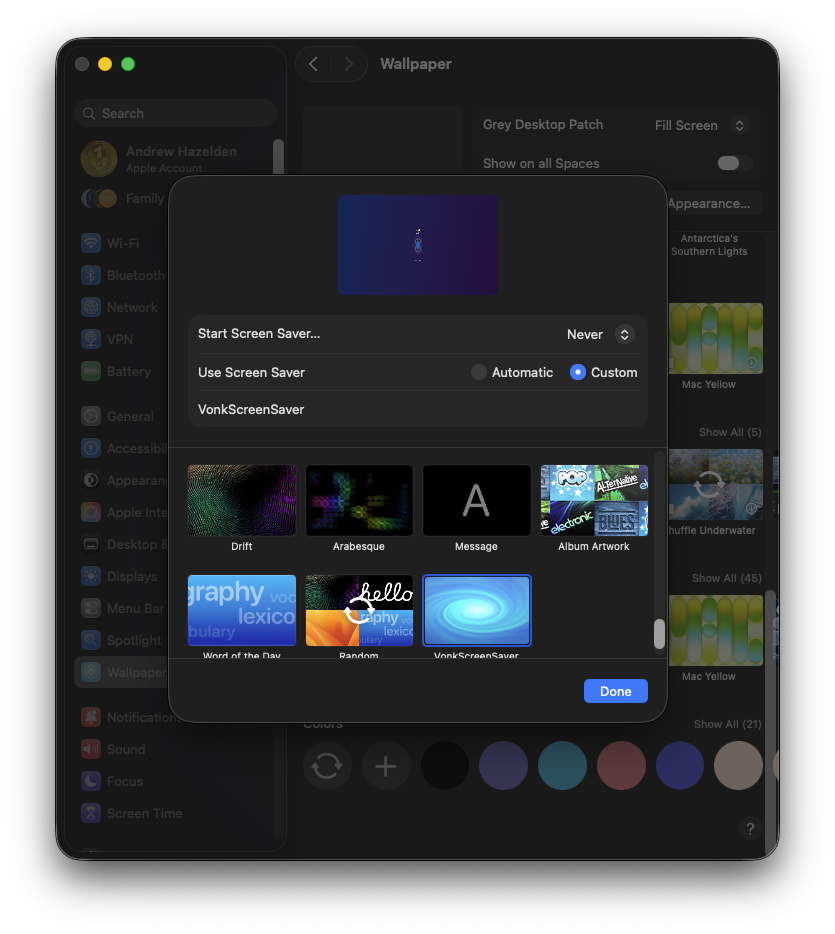The width and height of the screenshot is (835, 934).
Task: Select the dusty red color swatch
Action: (x=621, y=765)
